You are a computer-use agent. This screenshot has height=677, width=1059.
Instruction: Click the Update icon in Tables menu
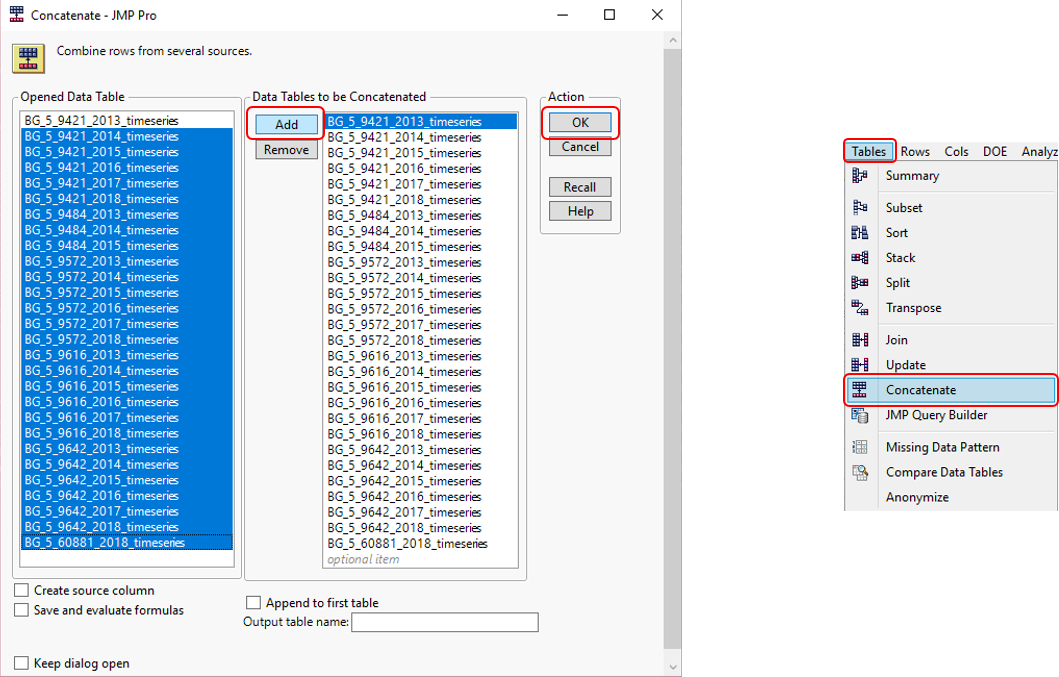860,365
